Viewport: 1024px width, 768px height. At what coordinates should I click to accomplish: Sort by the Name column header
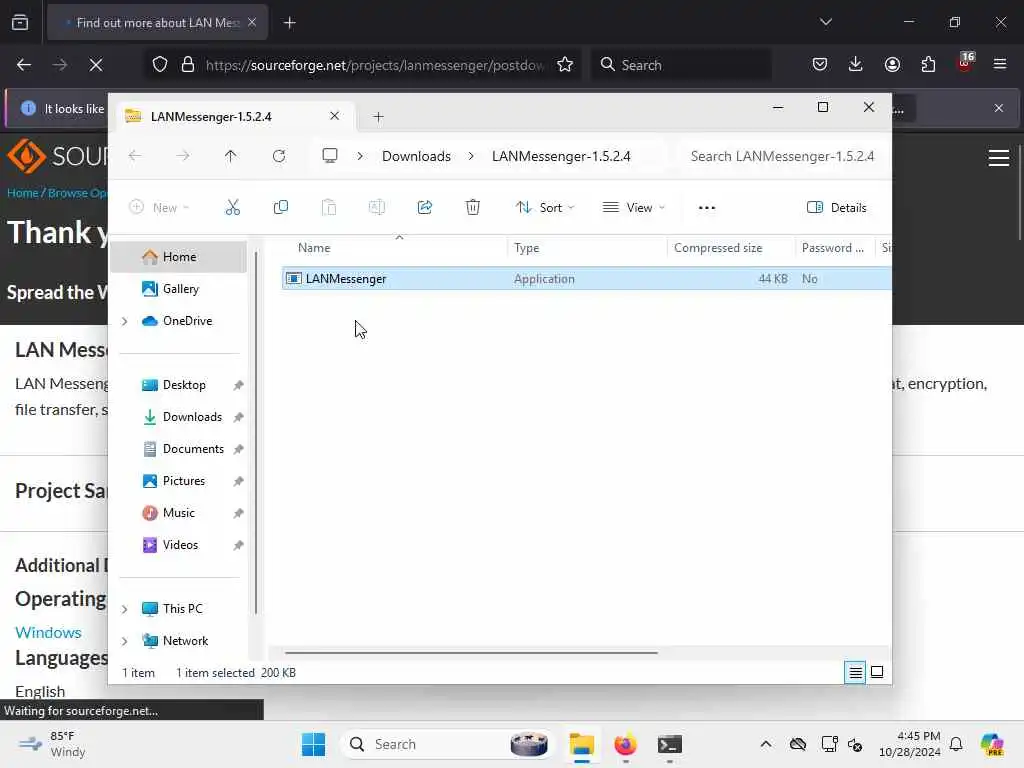tap(313, 248)
